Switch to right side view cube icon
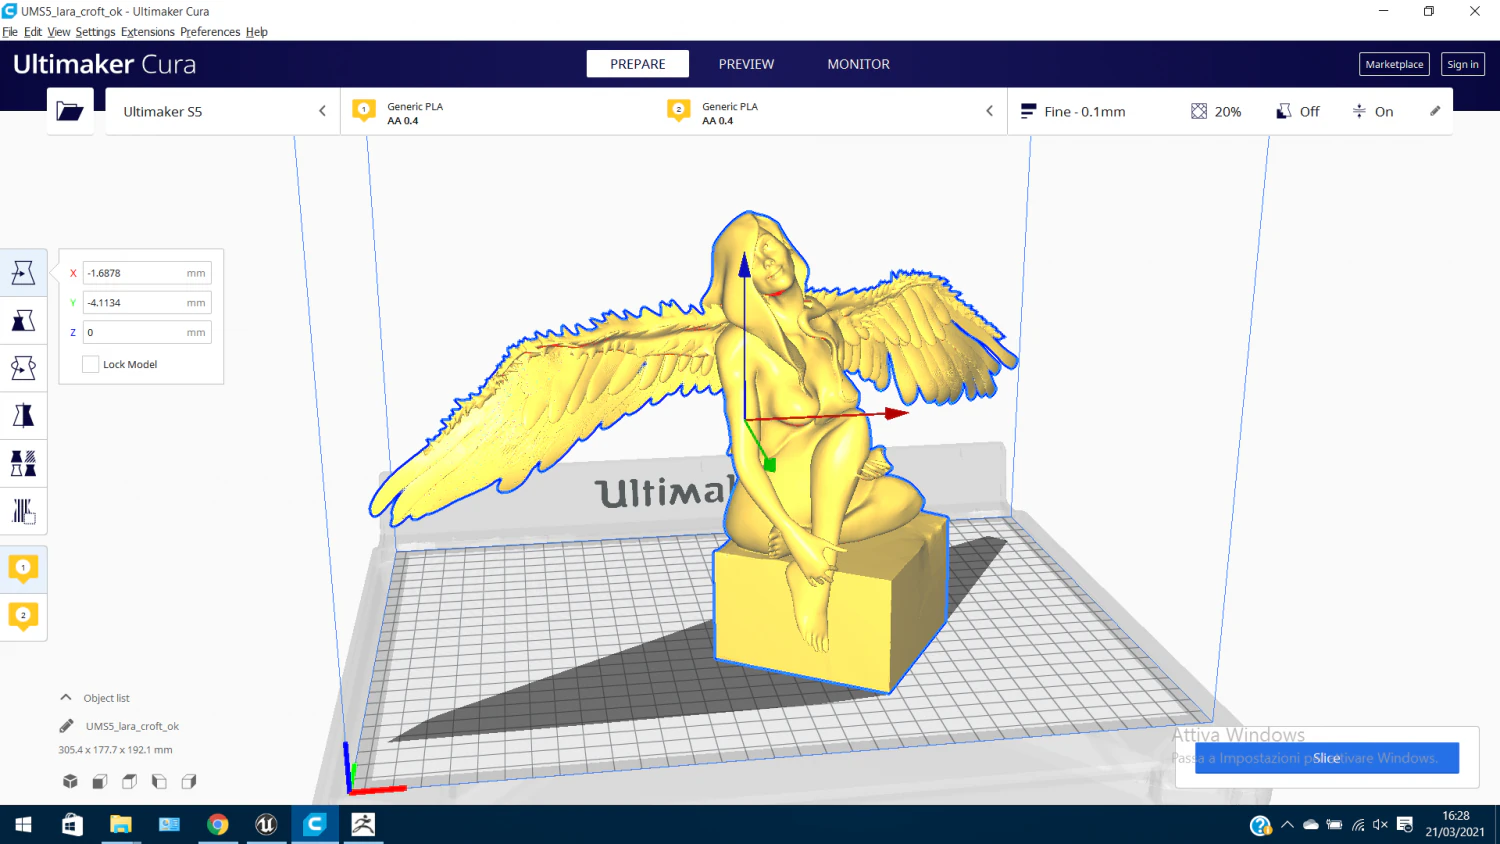Image resolution: width=1500 pixels, height=844 pixels. (x=189, y=781)
